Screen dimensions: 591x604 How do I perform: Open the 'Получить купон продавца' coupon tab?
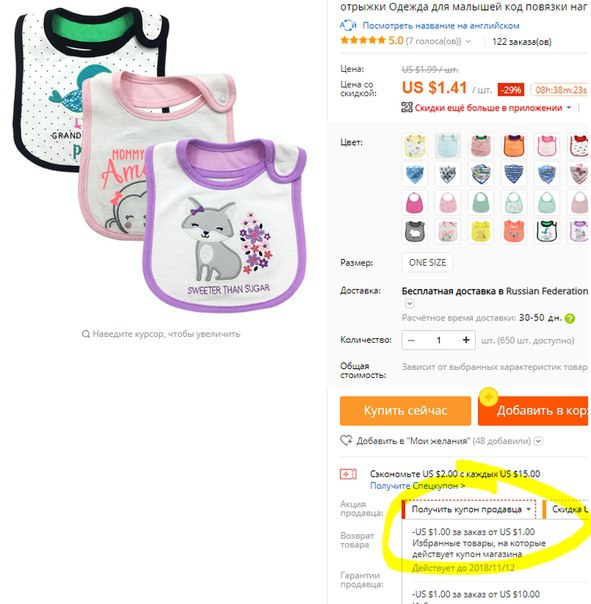(469, 510)
